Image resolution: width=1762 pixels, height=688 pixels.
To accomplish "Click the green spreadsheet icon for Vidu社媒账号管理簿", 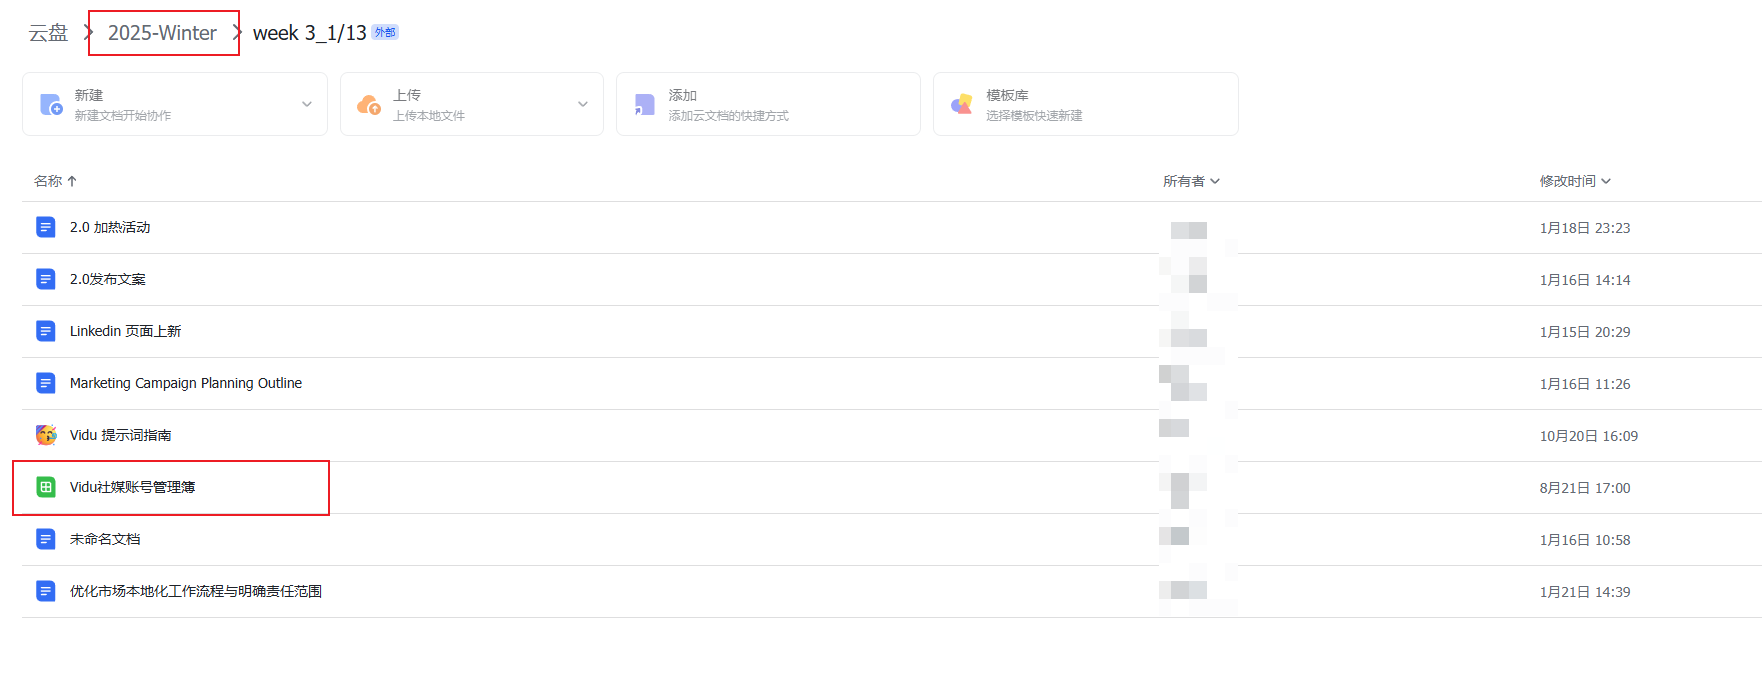I will [46, 487].
